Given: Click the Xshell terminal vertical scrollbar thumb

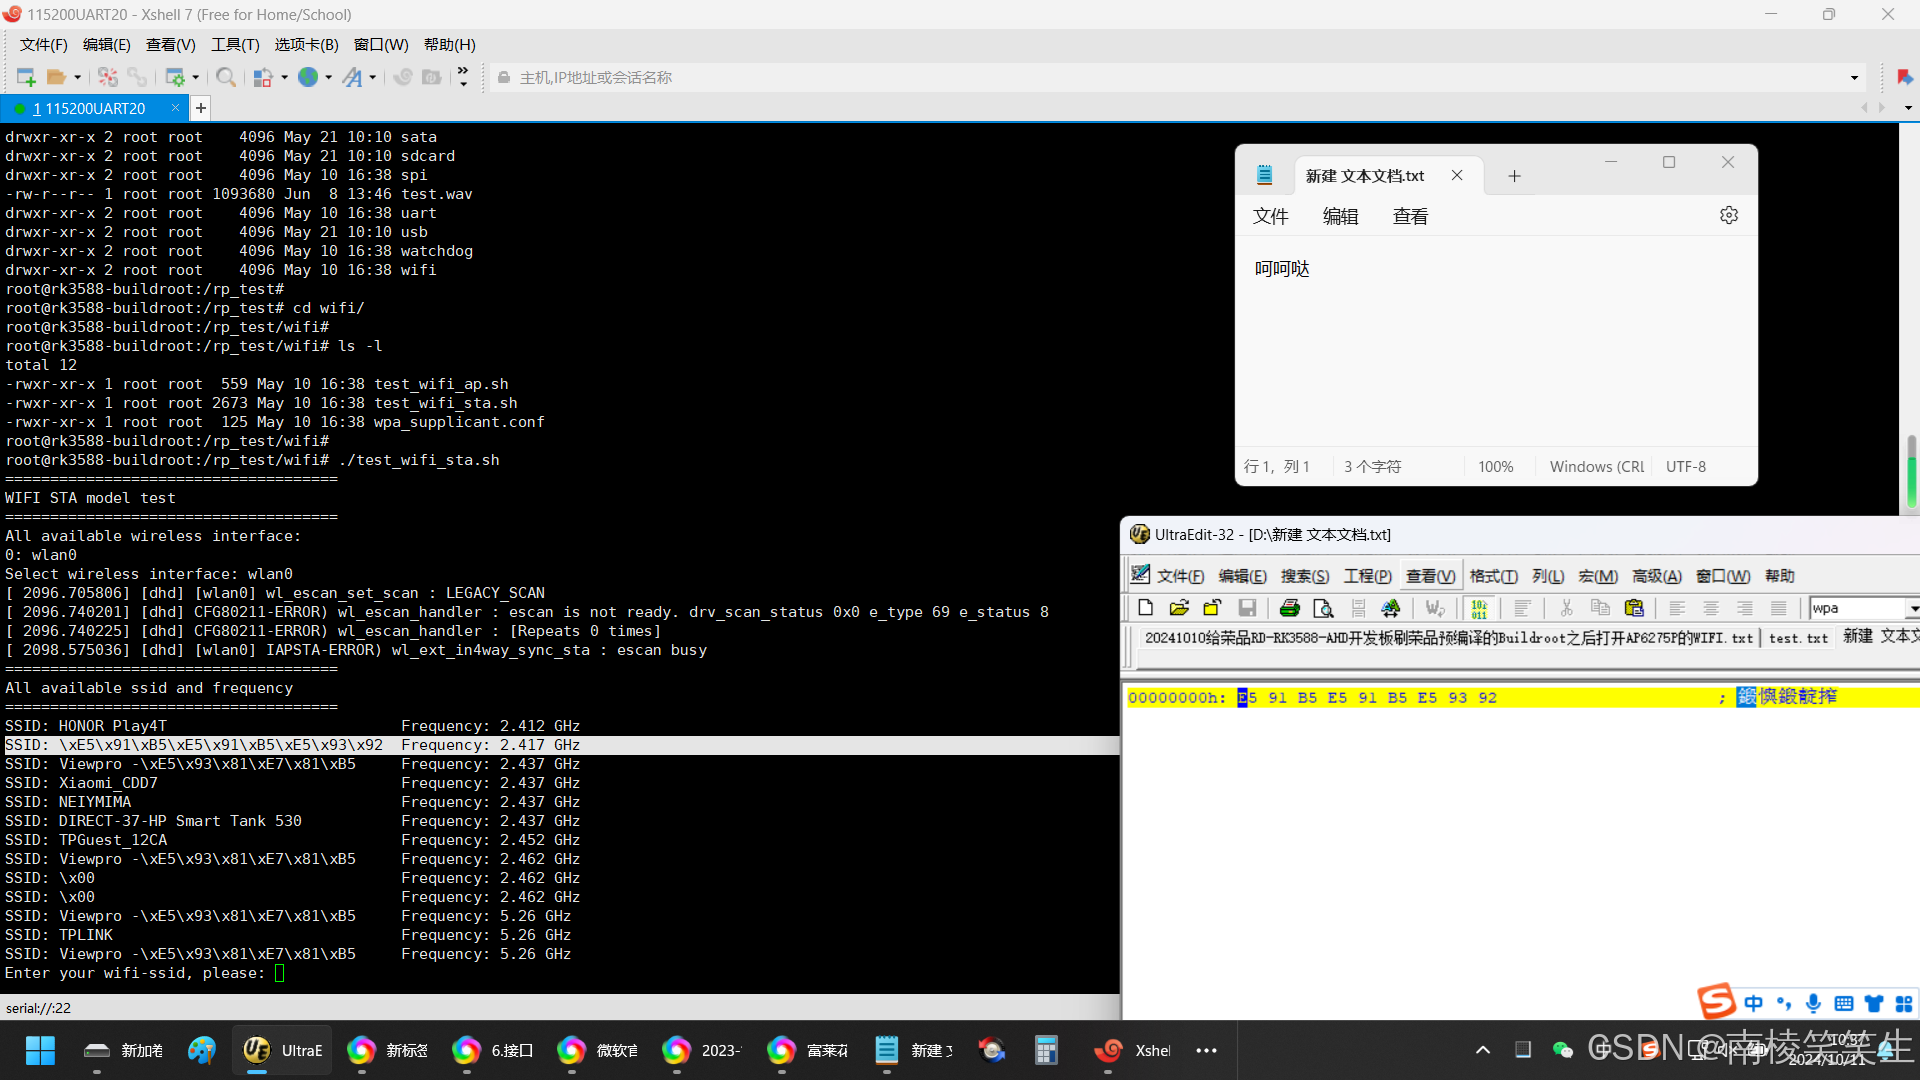Looking at the screenshot, I should [x=1911, y=470].
